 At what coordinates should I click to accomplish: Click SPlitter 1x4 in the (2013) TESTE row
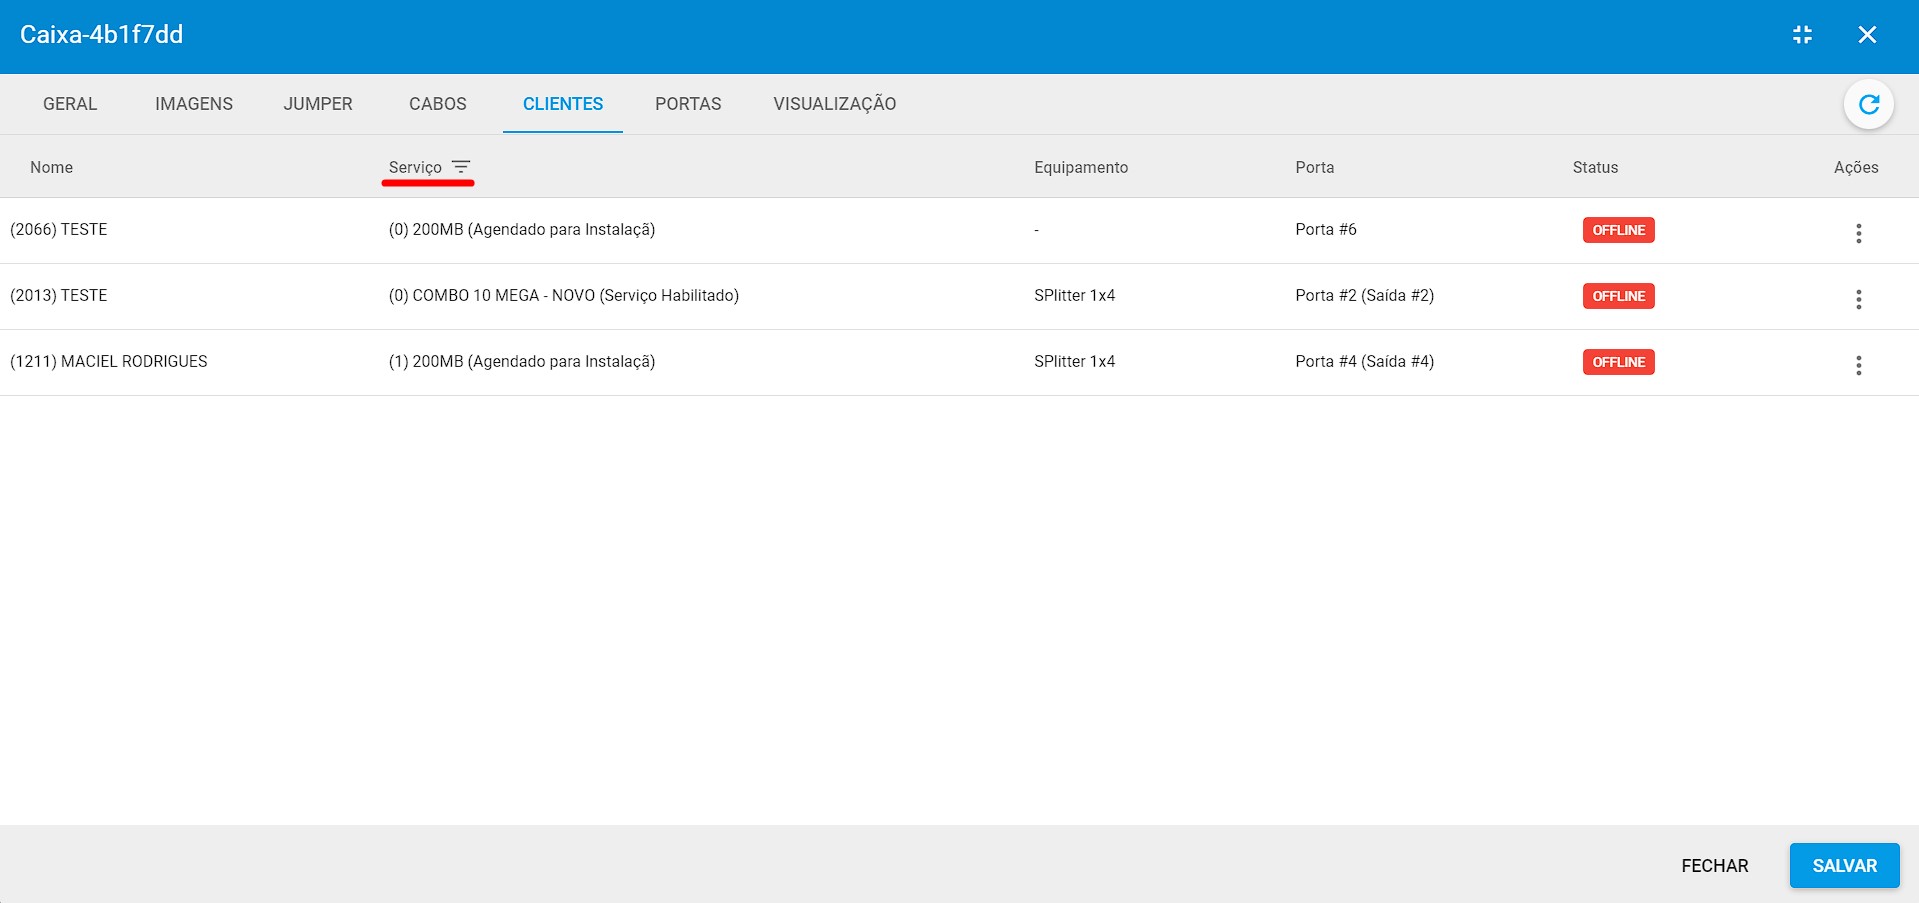point(1074,296)
